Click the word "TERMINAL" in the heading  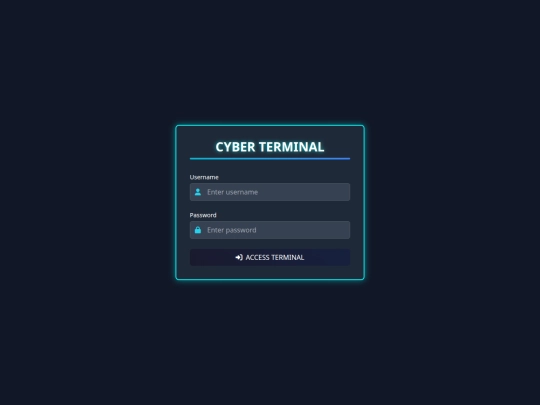coord(292,147)
